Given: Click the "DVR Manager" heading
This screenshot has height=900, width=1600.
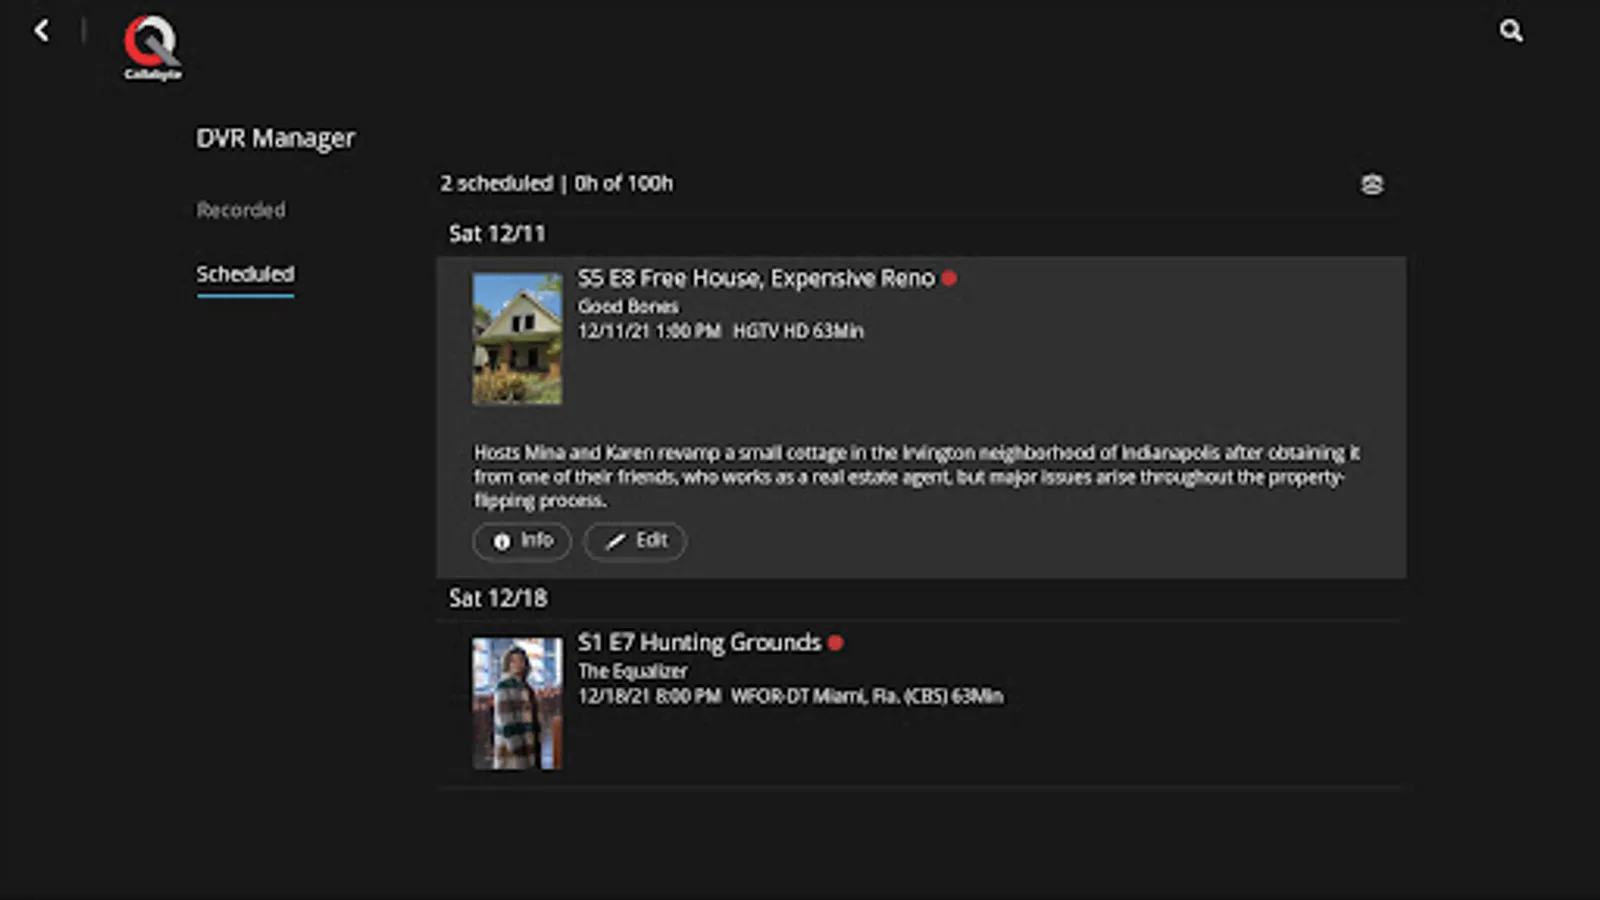Looking at the screenshot, I should click(275, 138).
